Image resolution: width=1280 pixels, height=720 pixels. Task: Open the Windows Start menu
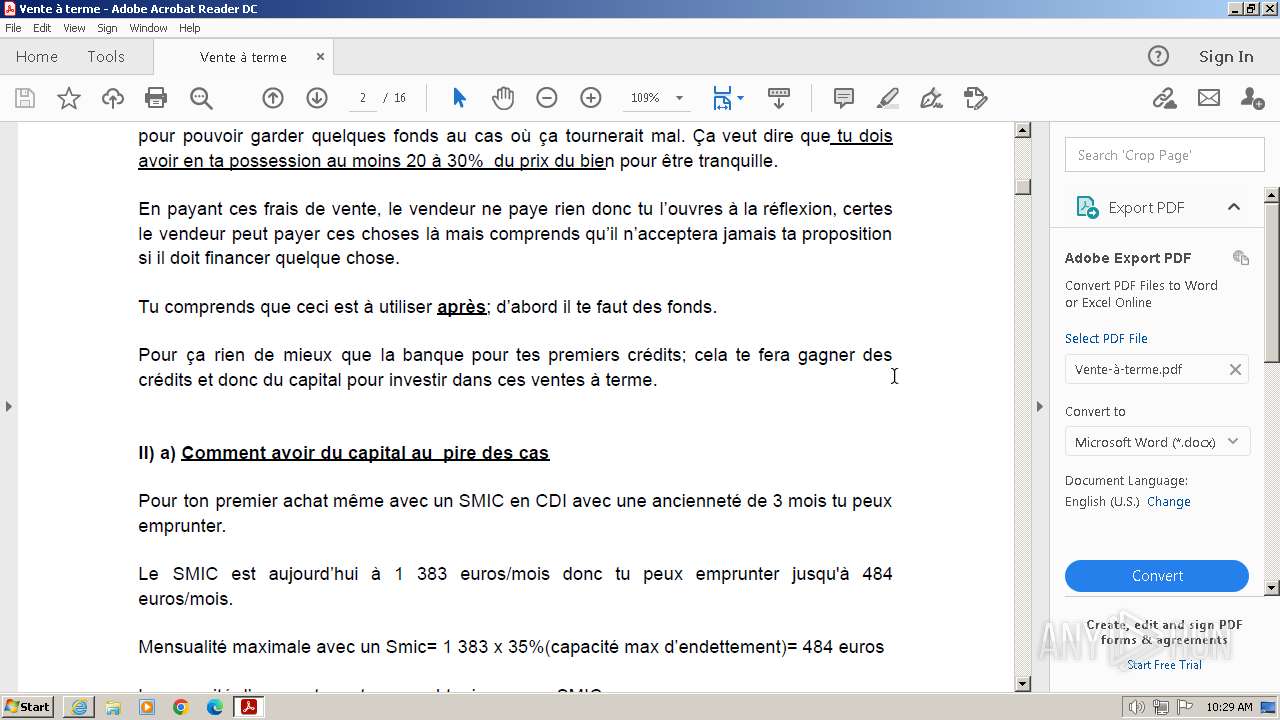pos(28,707)
